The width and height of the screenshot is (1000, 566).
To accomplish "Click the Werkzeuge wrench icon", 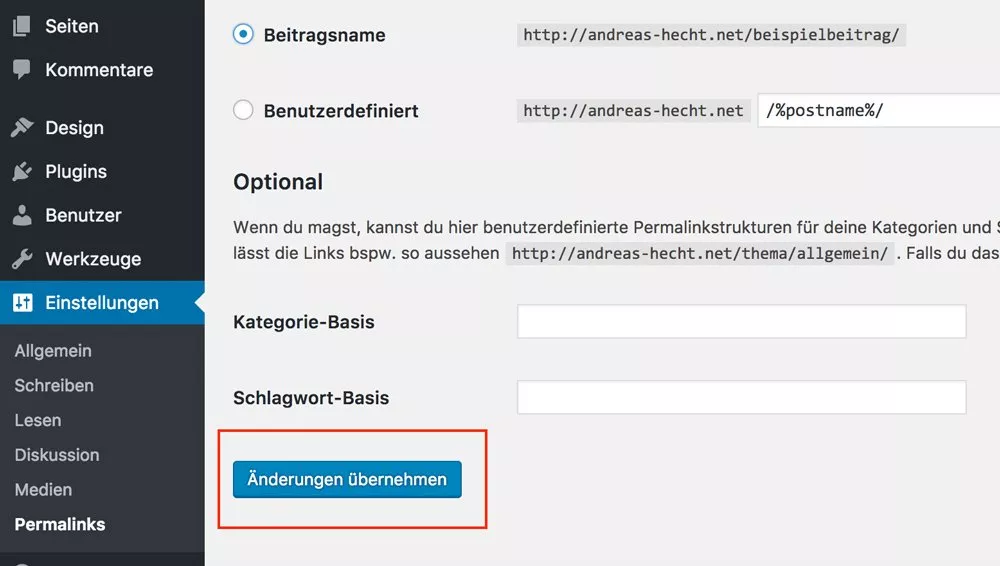I will point(22,259).
